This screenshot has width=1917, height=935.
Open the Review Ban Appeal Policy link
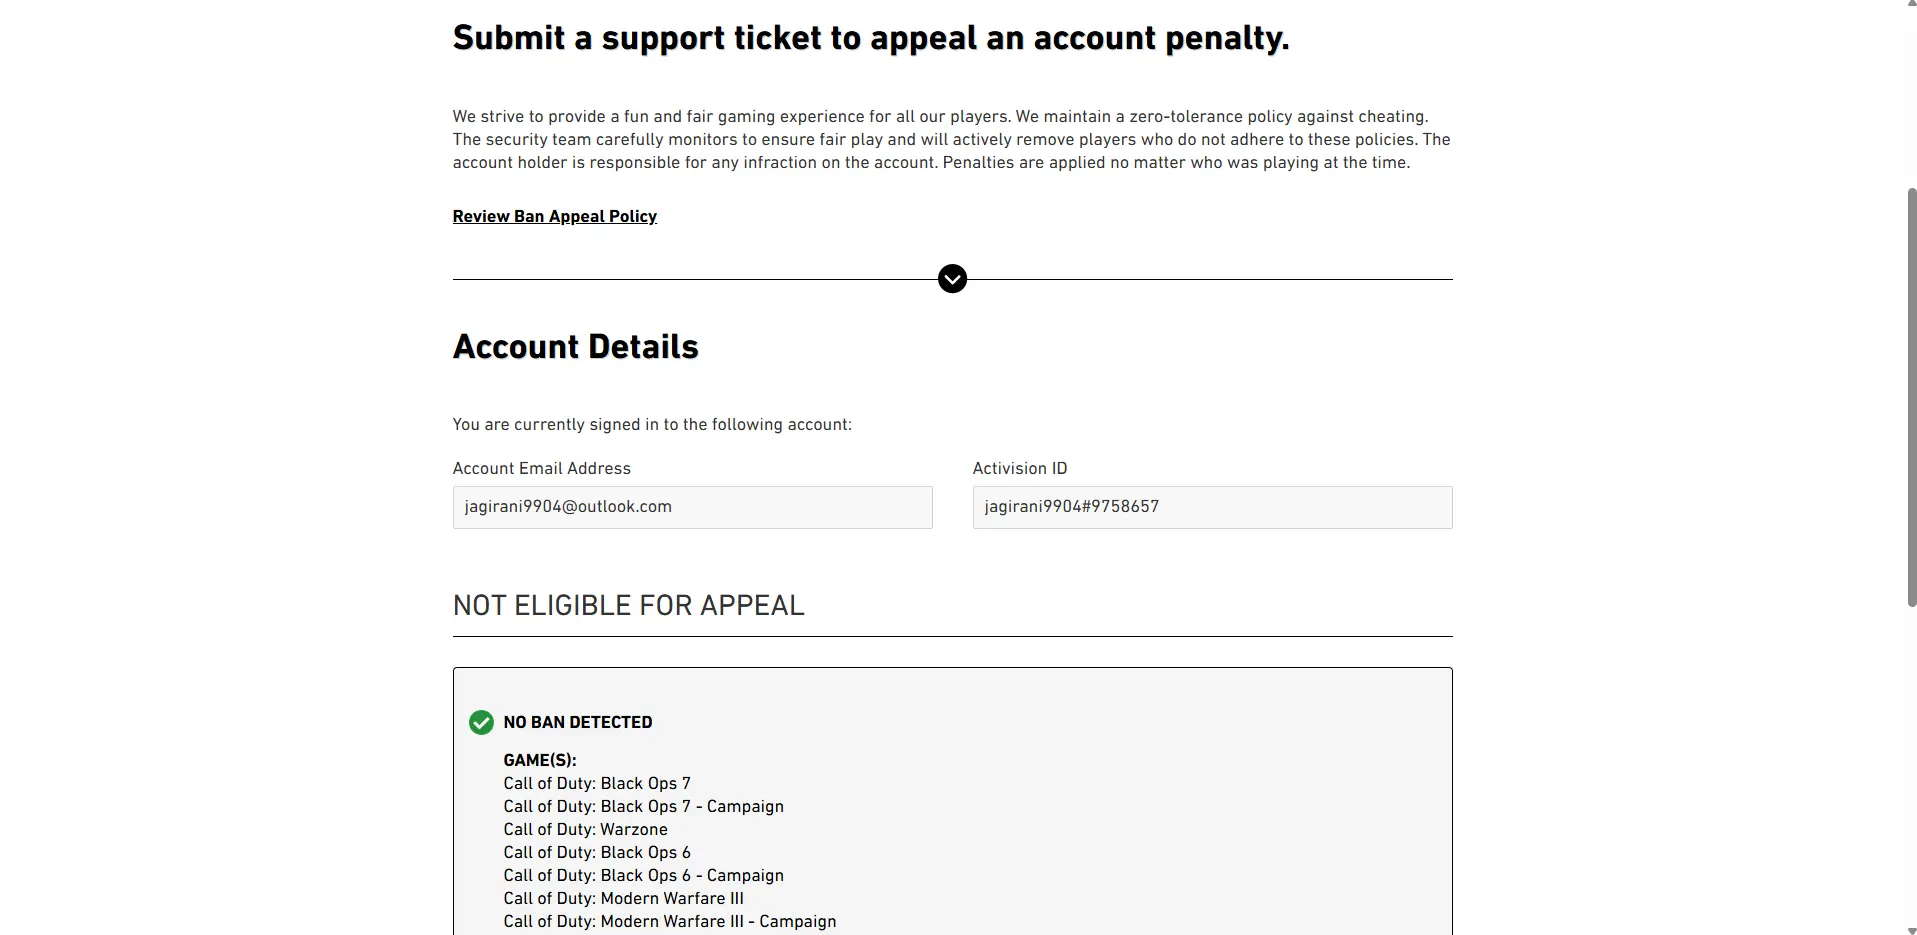554,216
